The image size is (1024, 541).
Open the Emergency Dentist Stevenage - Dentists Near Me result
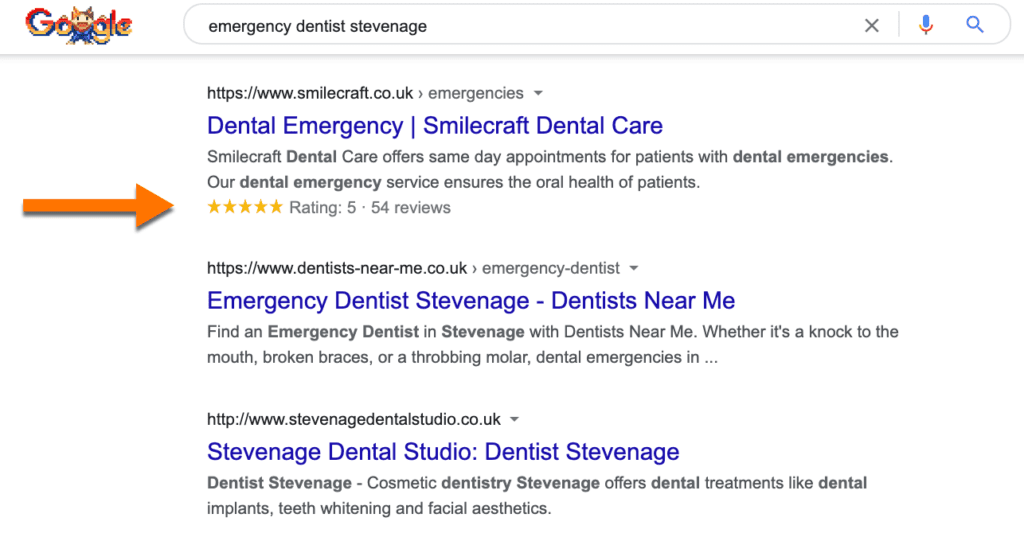click(471, 301)
